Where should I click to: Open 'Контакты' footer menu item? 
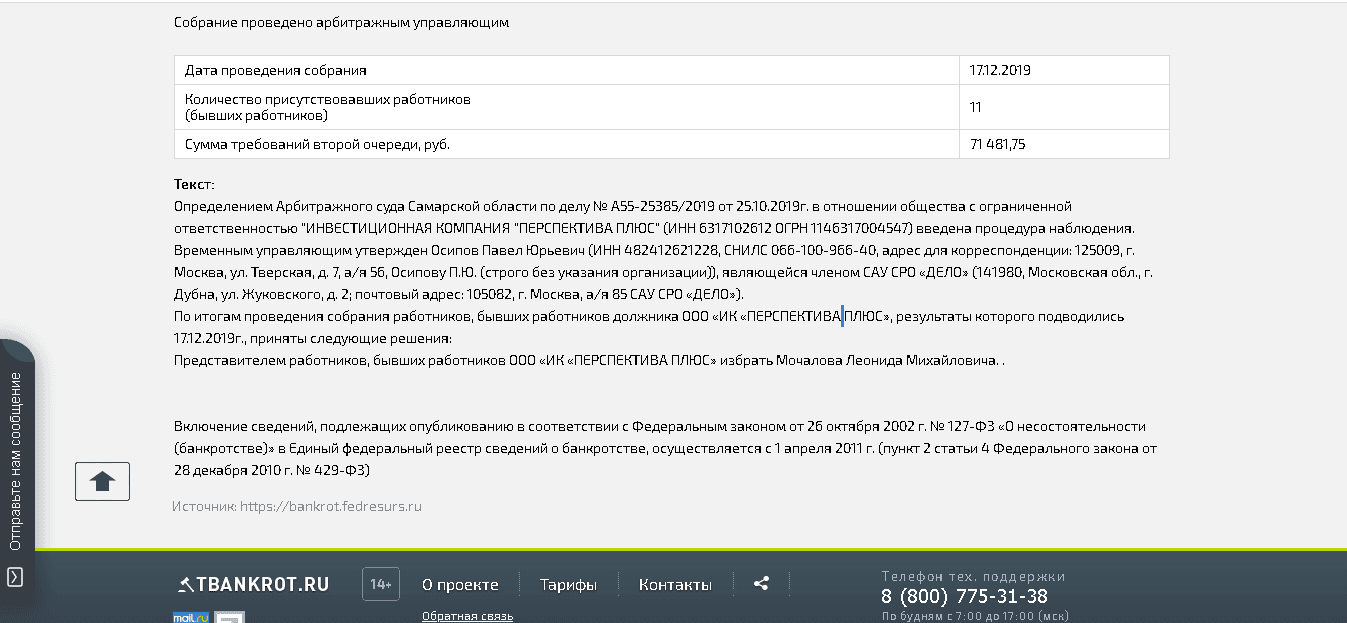coord(675,585)
